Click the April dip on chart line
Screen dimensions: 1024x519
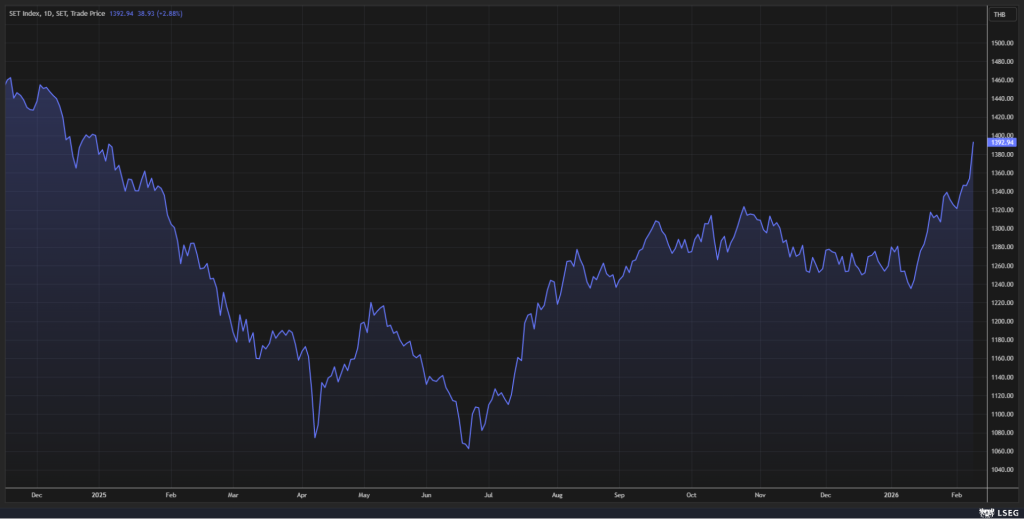(x=315, y=437)
